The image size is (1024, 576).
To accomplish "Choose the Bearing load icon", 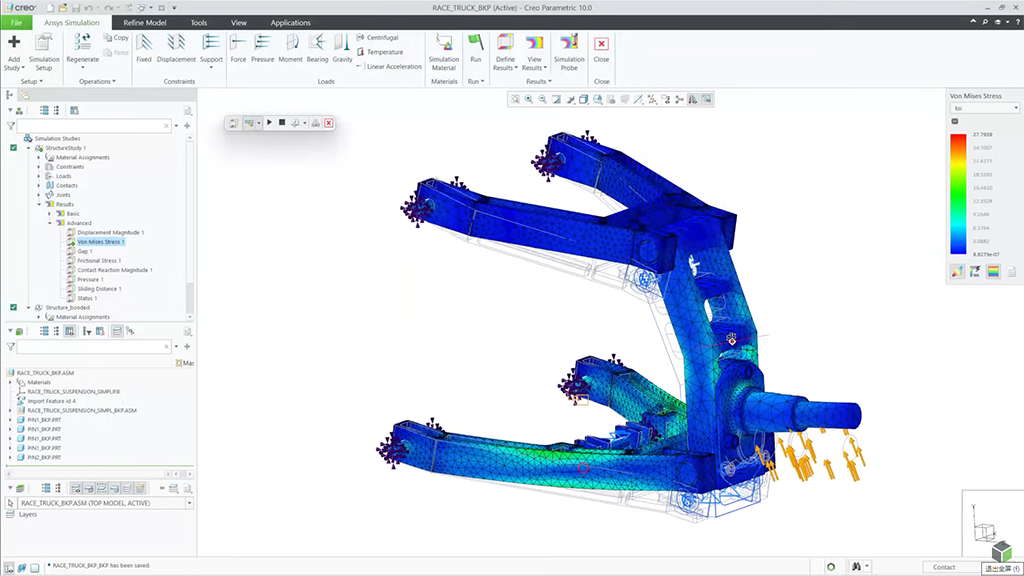I will tap(317, 42).
